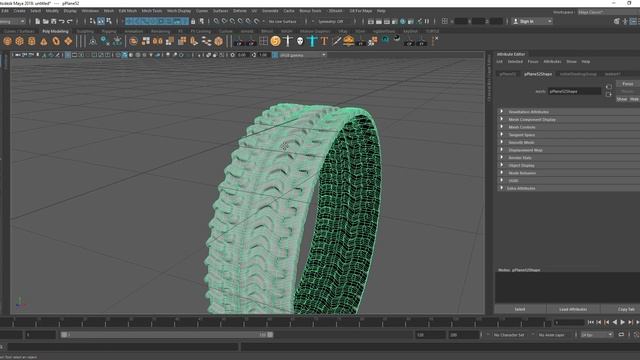Switch to the Poly Modeling shelf tab

tap(56, 31)
